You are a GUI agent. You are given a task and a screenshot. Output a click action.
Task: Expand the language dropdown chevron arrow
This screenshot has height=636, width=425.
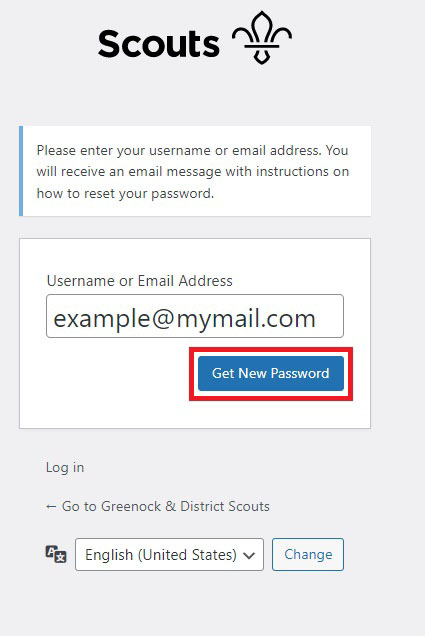249,555
